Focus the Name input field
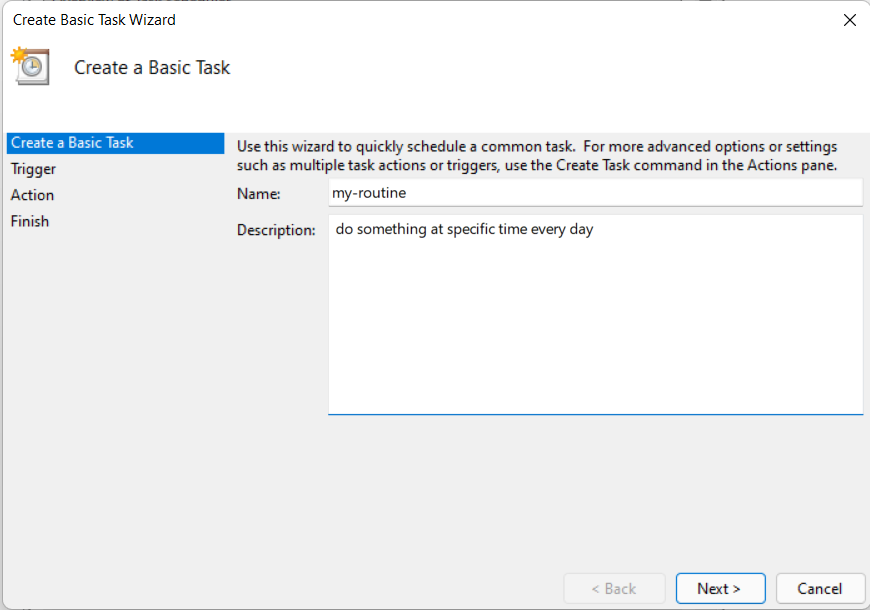Viewport: 870px width, 610px height. pyautogui.click(x=595, y=193)
